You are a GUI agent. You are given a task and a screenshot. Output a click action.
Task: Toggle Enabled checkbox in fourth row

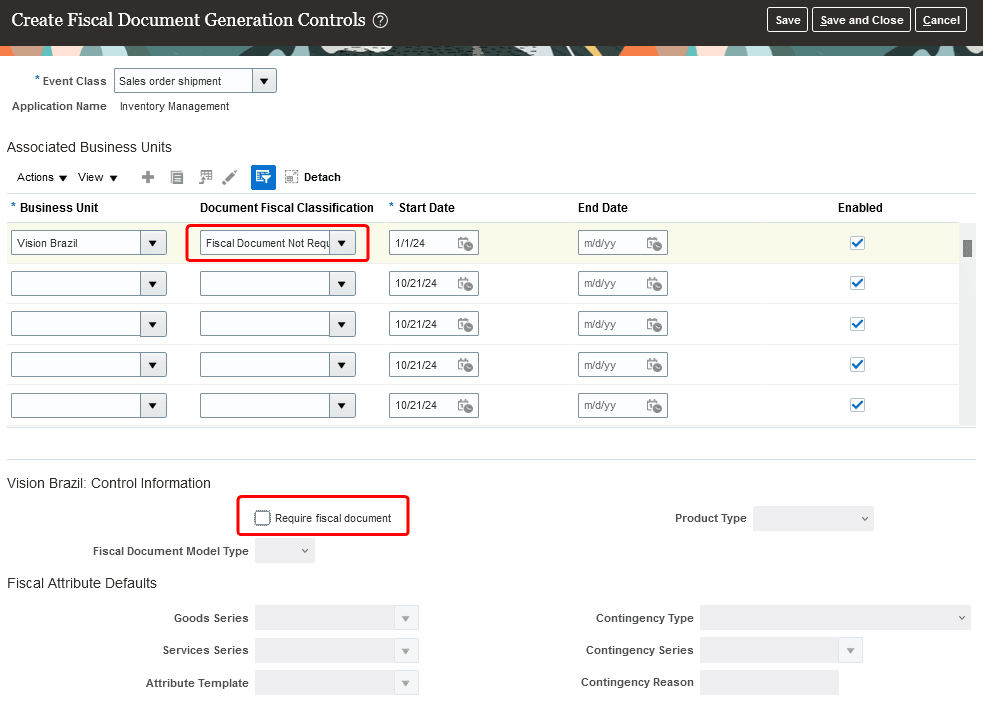point(857,364)
